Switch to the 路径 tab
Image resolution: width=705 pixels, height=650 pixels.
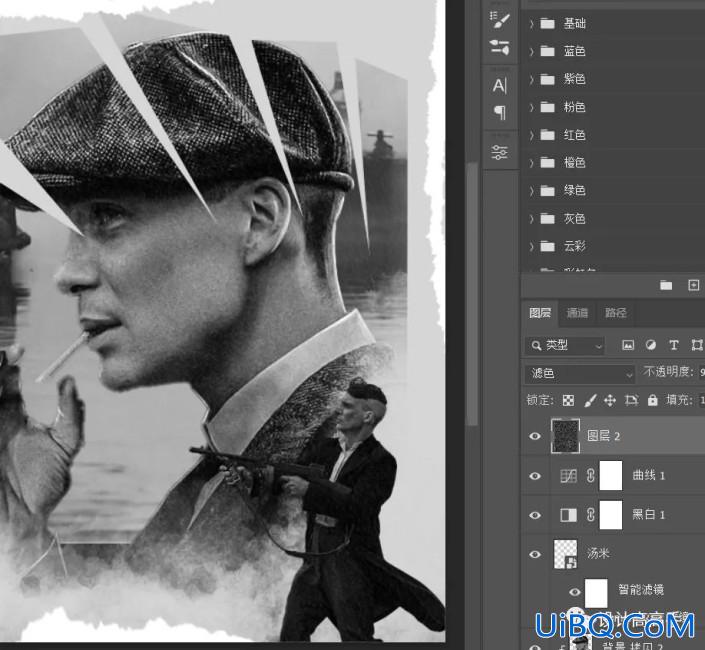tap(616, 313)
